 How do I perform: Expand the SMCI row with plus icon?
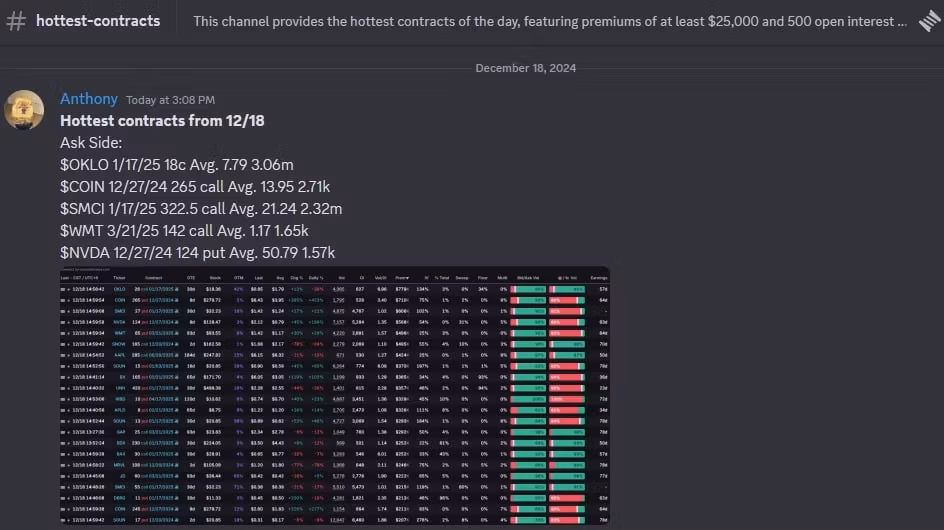[x=68, y=311]
